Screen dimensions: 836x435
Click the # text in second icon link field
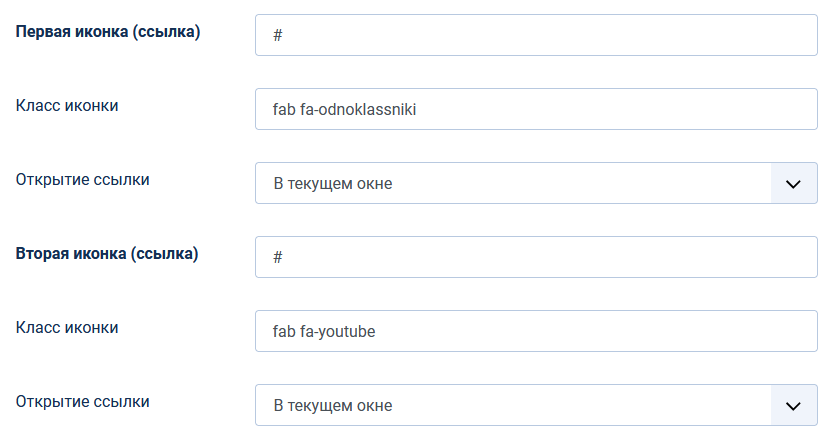279,257
